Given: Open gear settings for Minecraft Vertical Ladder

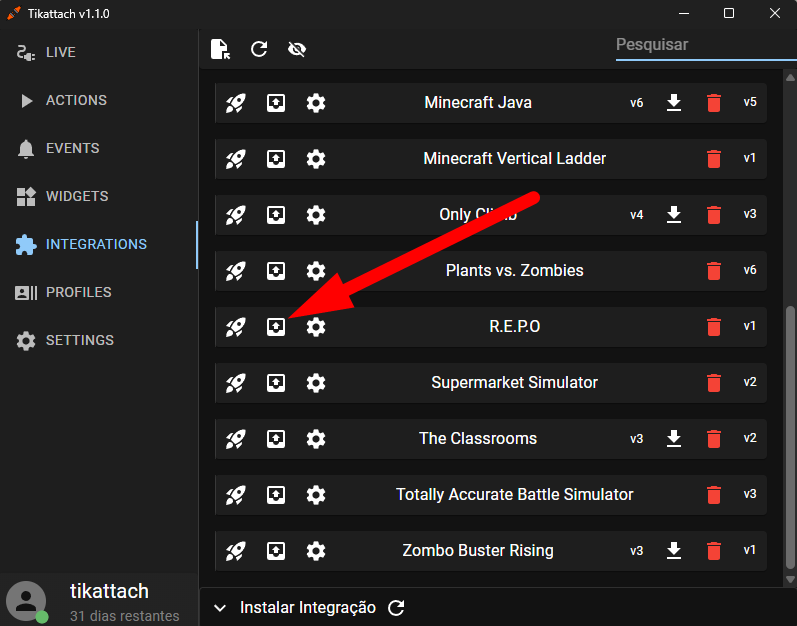Looking at the screenshot, I should [316, 159].
